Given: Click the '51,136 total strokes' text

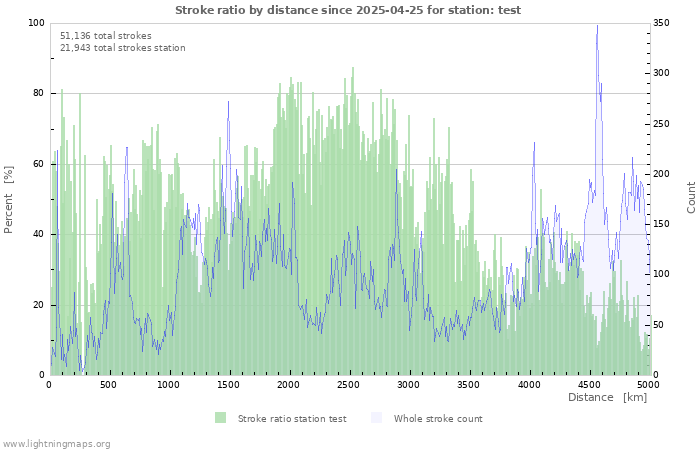Looking at the screenshot, I should coord(106,36).
